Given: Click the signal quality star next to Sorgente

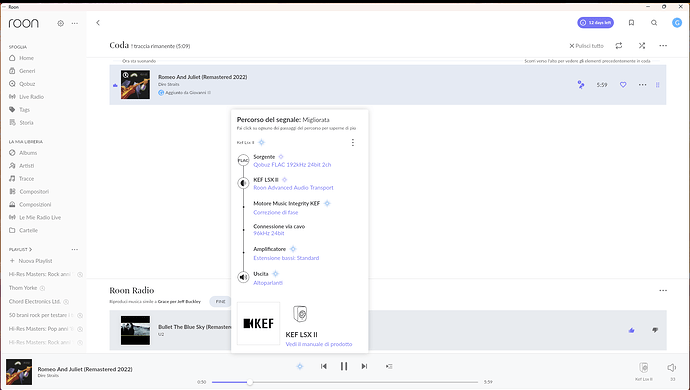Looking at the screenshot, I should 281,157.
